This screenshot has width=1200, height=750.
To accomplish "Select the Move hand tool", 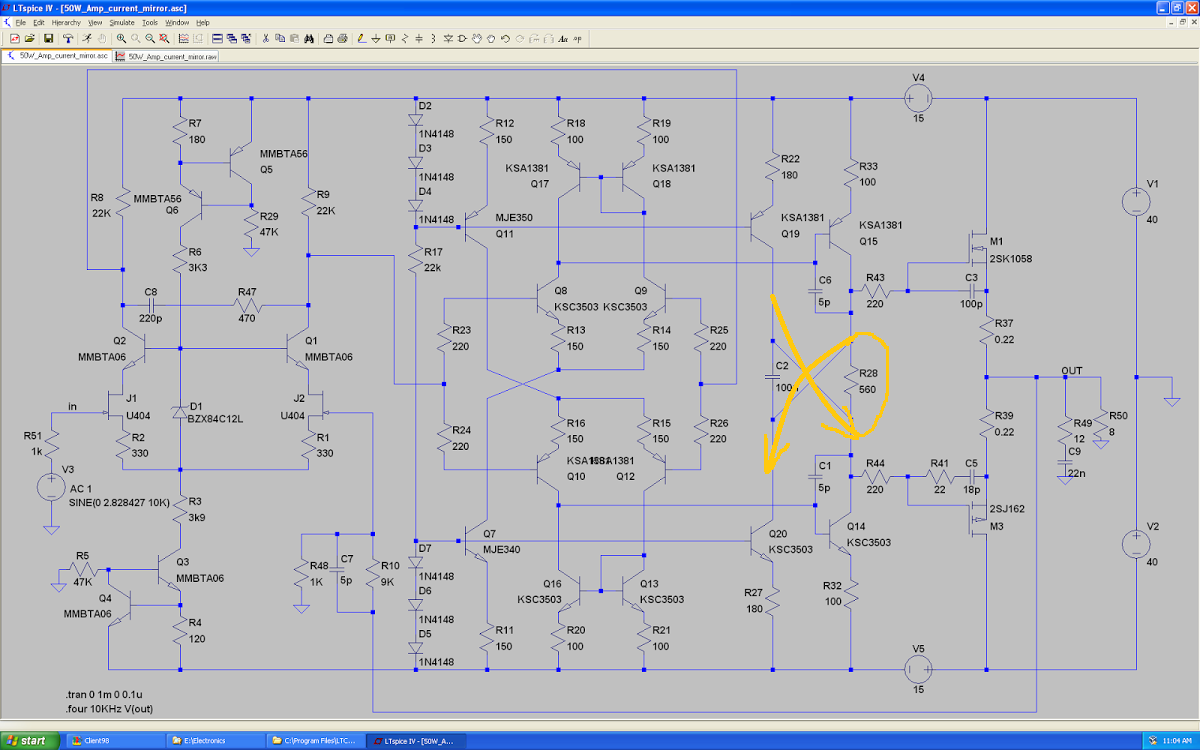I will 477,38.
